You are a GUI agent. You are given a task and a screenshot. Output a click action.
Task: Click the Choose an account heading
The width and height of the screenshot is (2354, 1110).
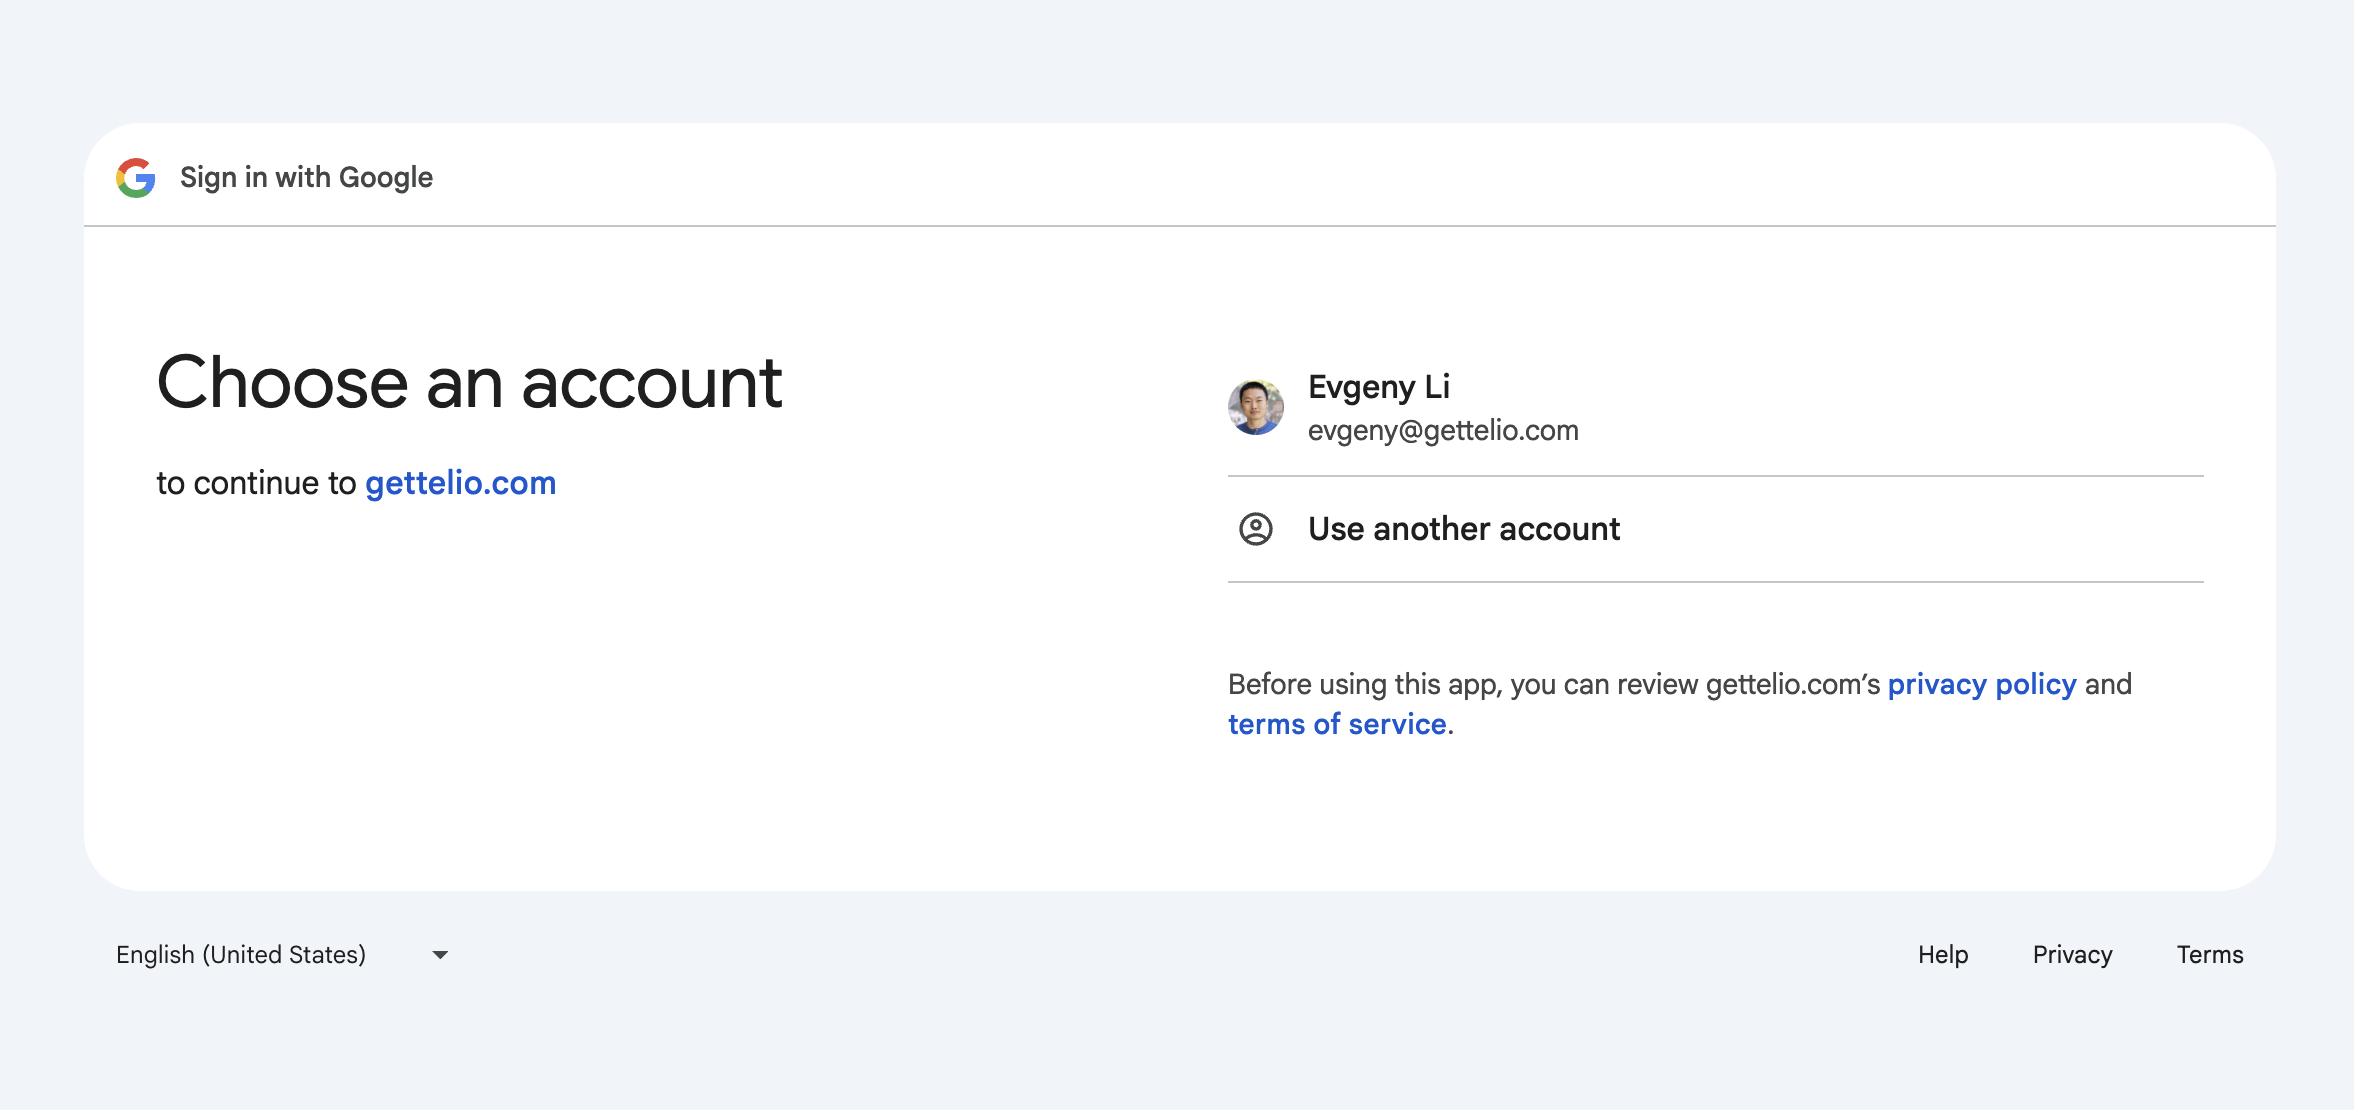[469, 383]
